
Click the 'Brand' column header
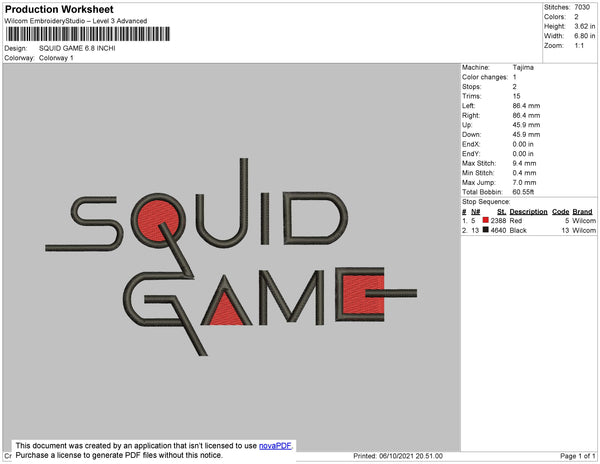pos(582,212)
